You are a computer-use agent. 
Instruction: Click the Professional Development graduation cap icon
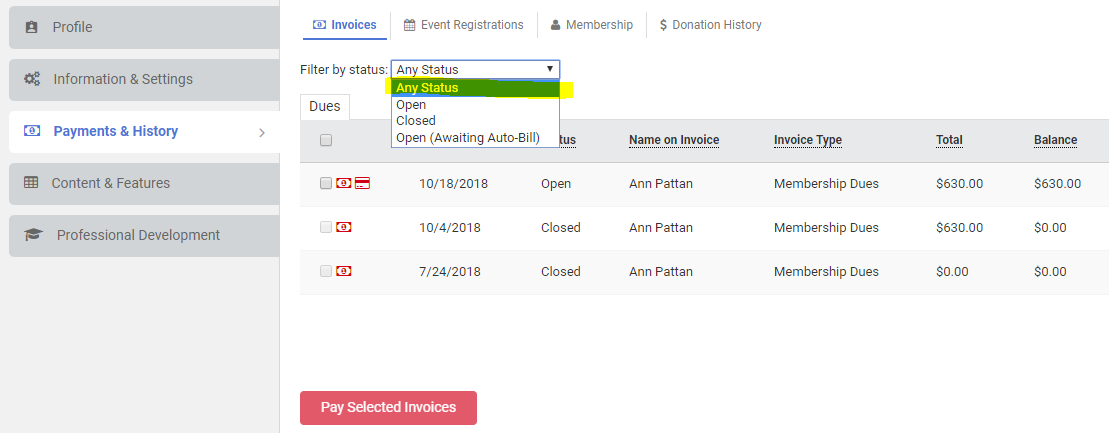[33, 235]
